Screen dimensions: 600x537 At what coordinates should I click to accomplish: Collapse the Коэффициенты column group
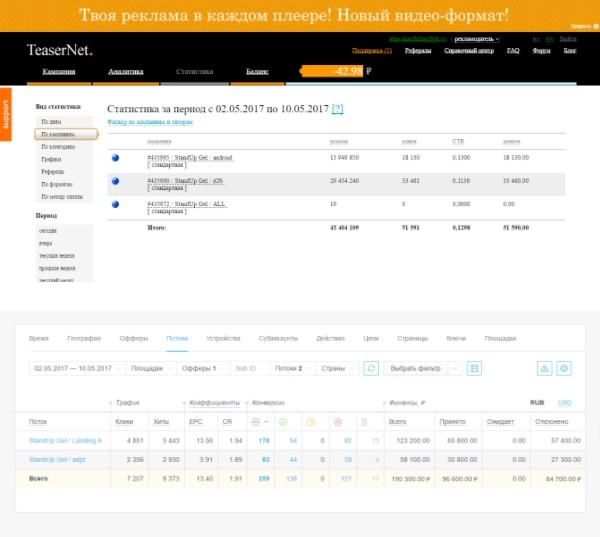184,403
